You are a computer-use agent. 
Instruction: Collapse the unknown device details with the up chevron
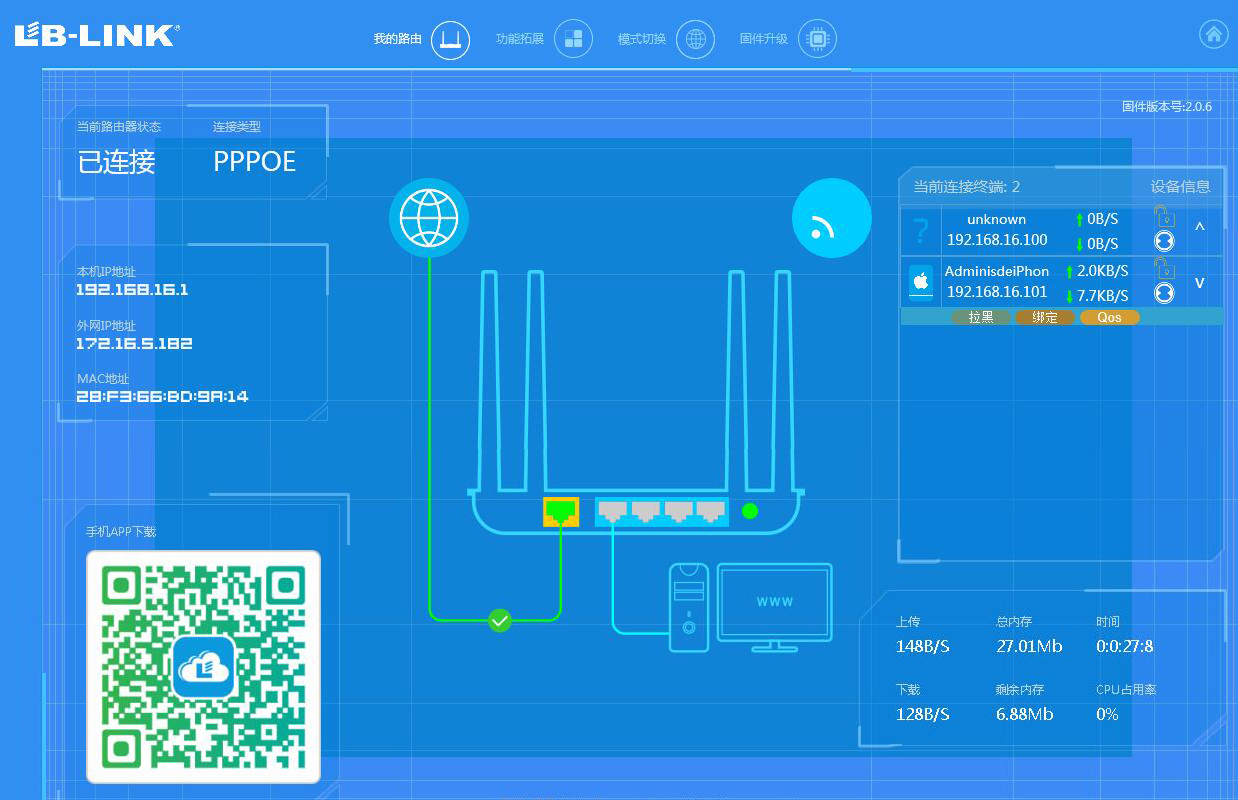click(x=1199, y=227)
